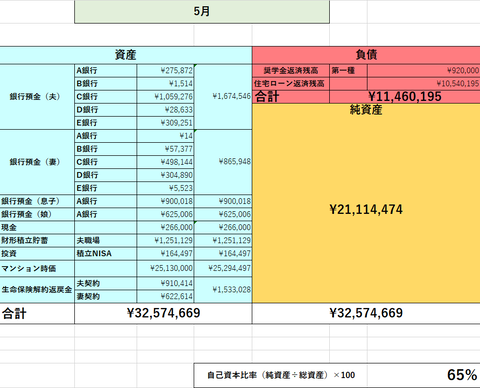Select ¥32,574,669 total beside bottom 合計 label

[x=163, y=313]
